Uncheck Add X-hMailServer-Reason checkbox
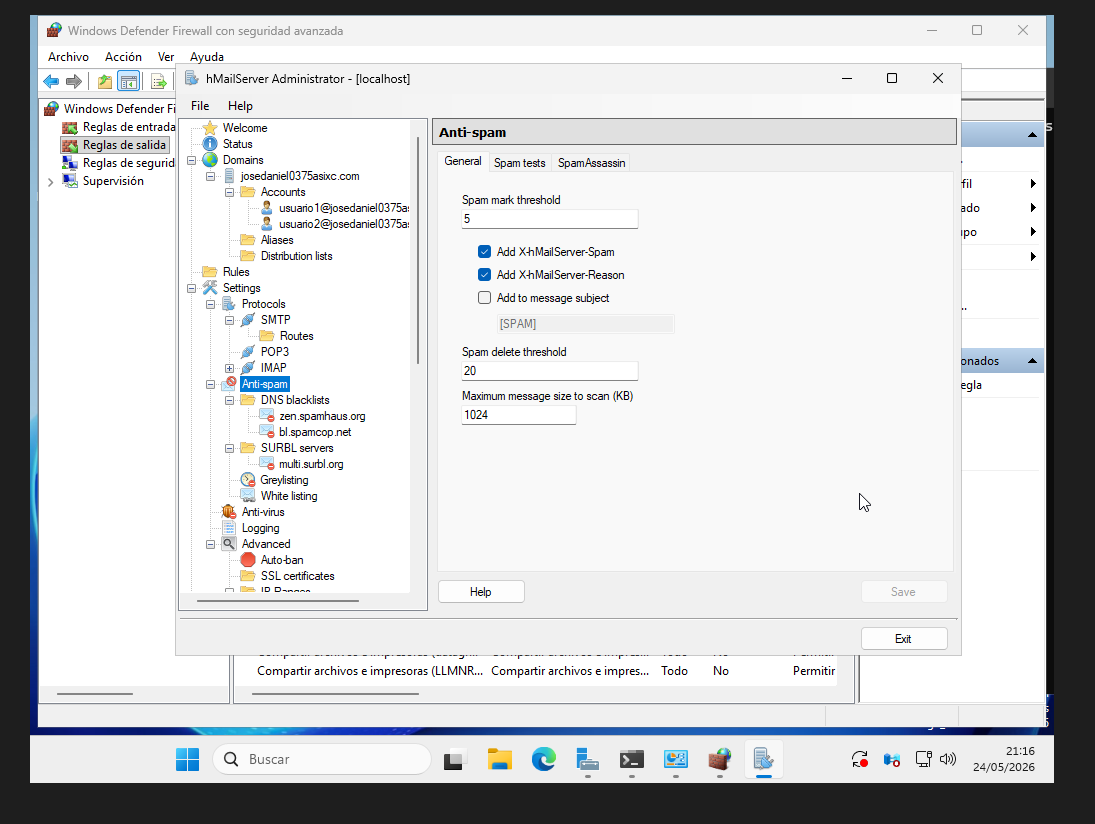Screen dimensions: 1095x824 (x=485, y=274)
